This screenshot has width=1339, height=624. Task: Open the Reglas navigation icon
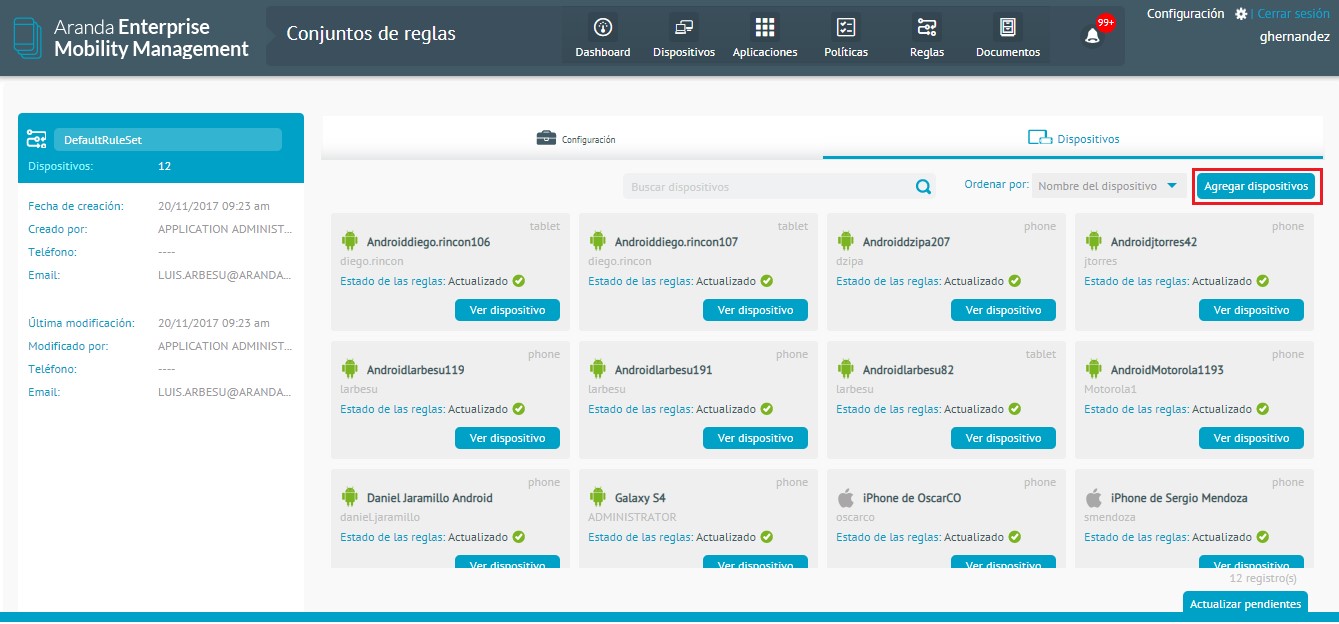click(927, 27)
